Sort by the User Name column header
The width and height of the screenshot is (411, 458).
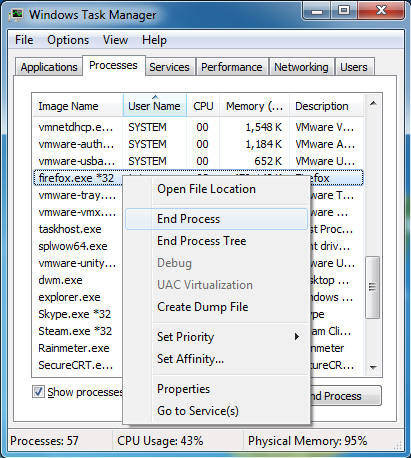point(155,106)
